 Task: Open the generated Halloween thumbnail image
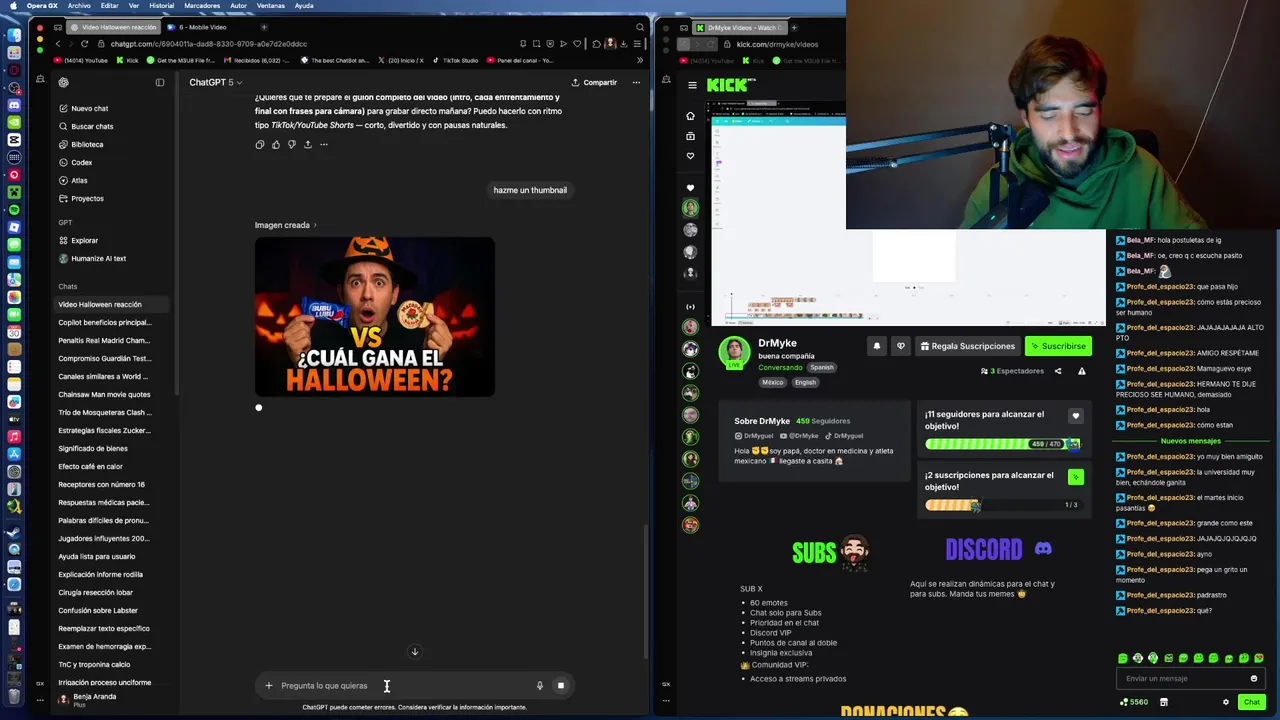374,316
